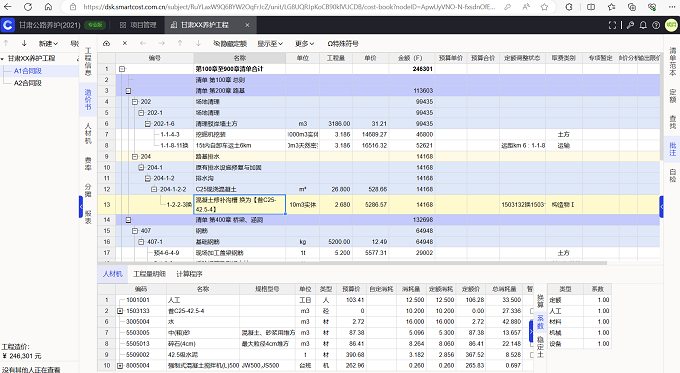Click the 隐藏定额 button
The image size is (680, 373).
pos(230,43)
